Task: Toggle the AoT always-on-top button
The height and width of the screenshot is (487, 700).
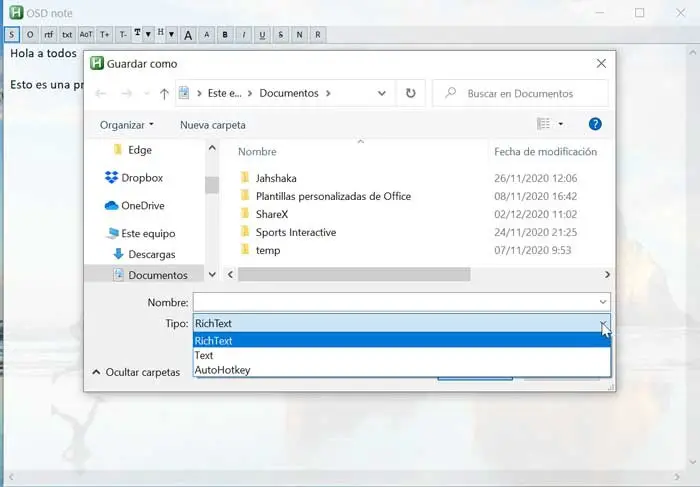Action: (x=86, y=34)
